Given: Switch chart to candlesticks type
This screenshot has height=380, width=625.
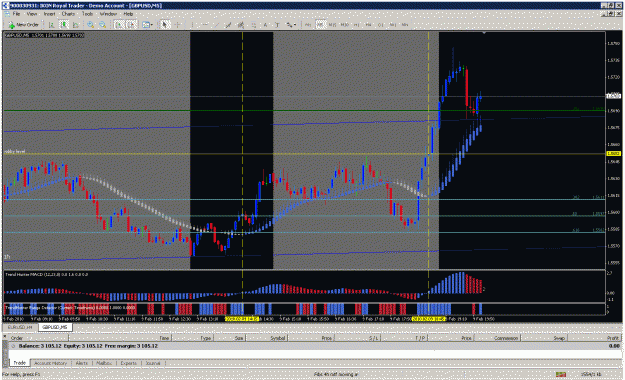Looking at the screenshot, I should (x=63, y=25).
